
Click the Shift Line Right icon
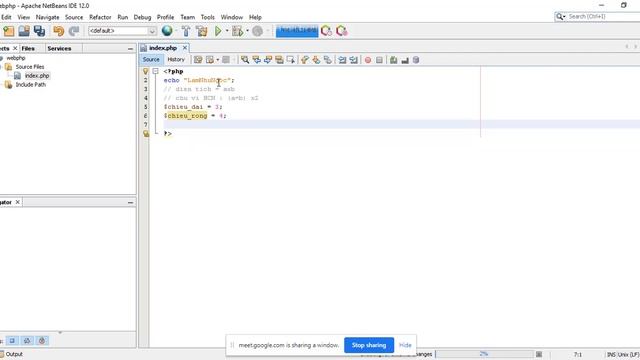pos(353,60)
